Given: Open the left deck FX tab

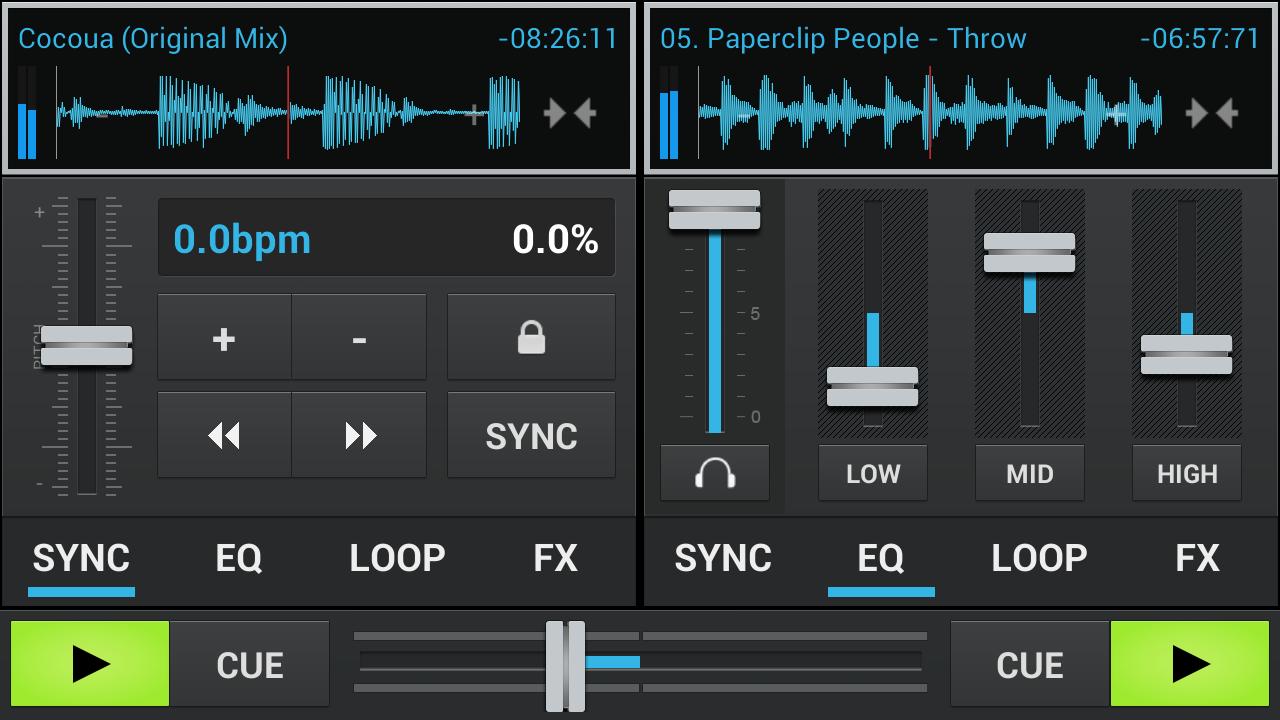Looking at the screenshot, I should [x=555, y=558].
